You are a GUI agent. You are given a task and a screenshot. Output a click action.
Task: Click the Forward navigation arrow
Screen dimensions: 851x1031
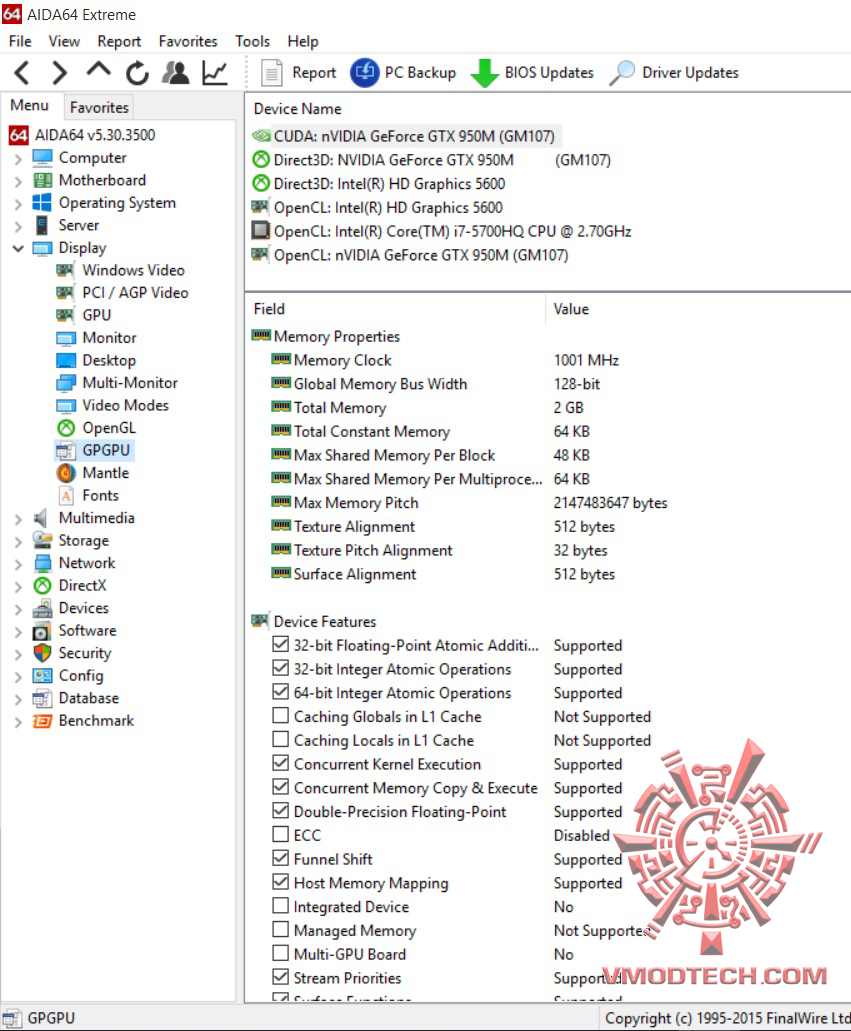59,72
